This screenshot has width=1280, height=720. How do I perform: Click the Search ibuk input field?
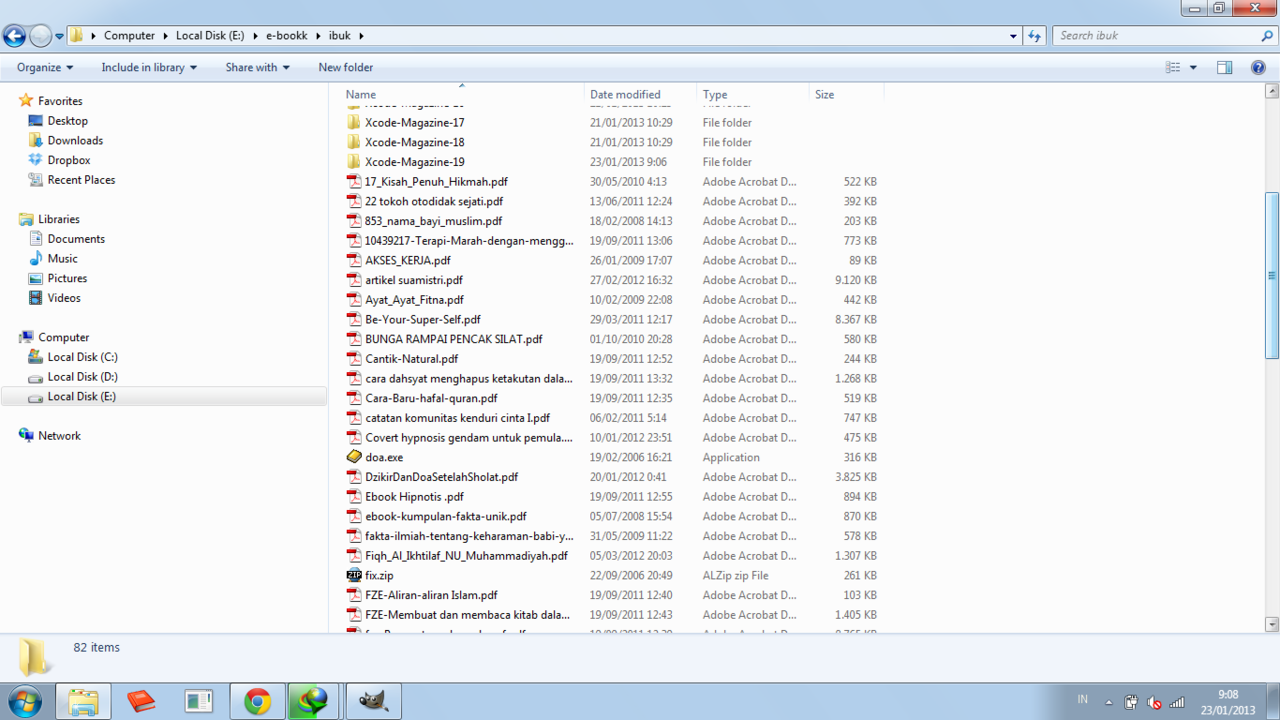1155,35
